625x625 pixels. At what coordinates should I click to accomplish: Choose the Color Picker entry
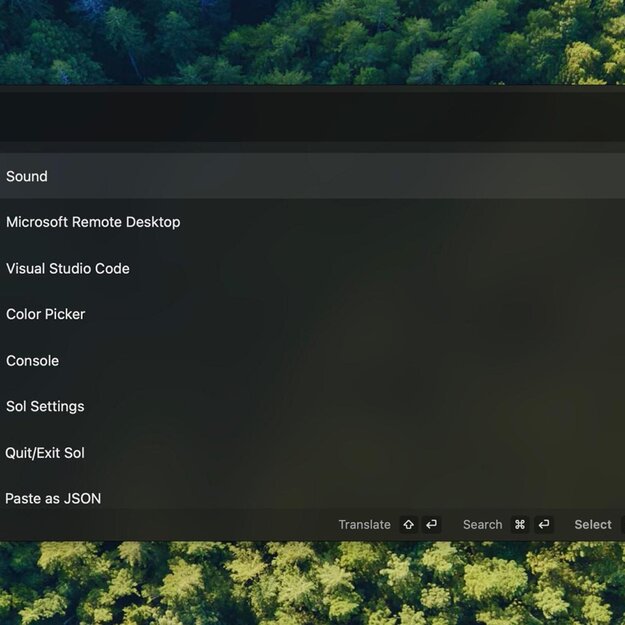tap(312, 314)
